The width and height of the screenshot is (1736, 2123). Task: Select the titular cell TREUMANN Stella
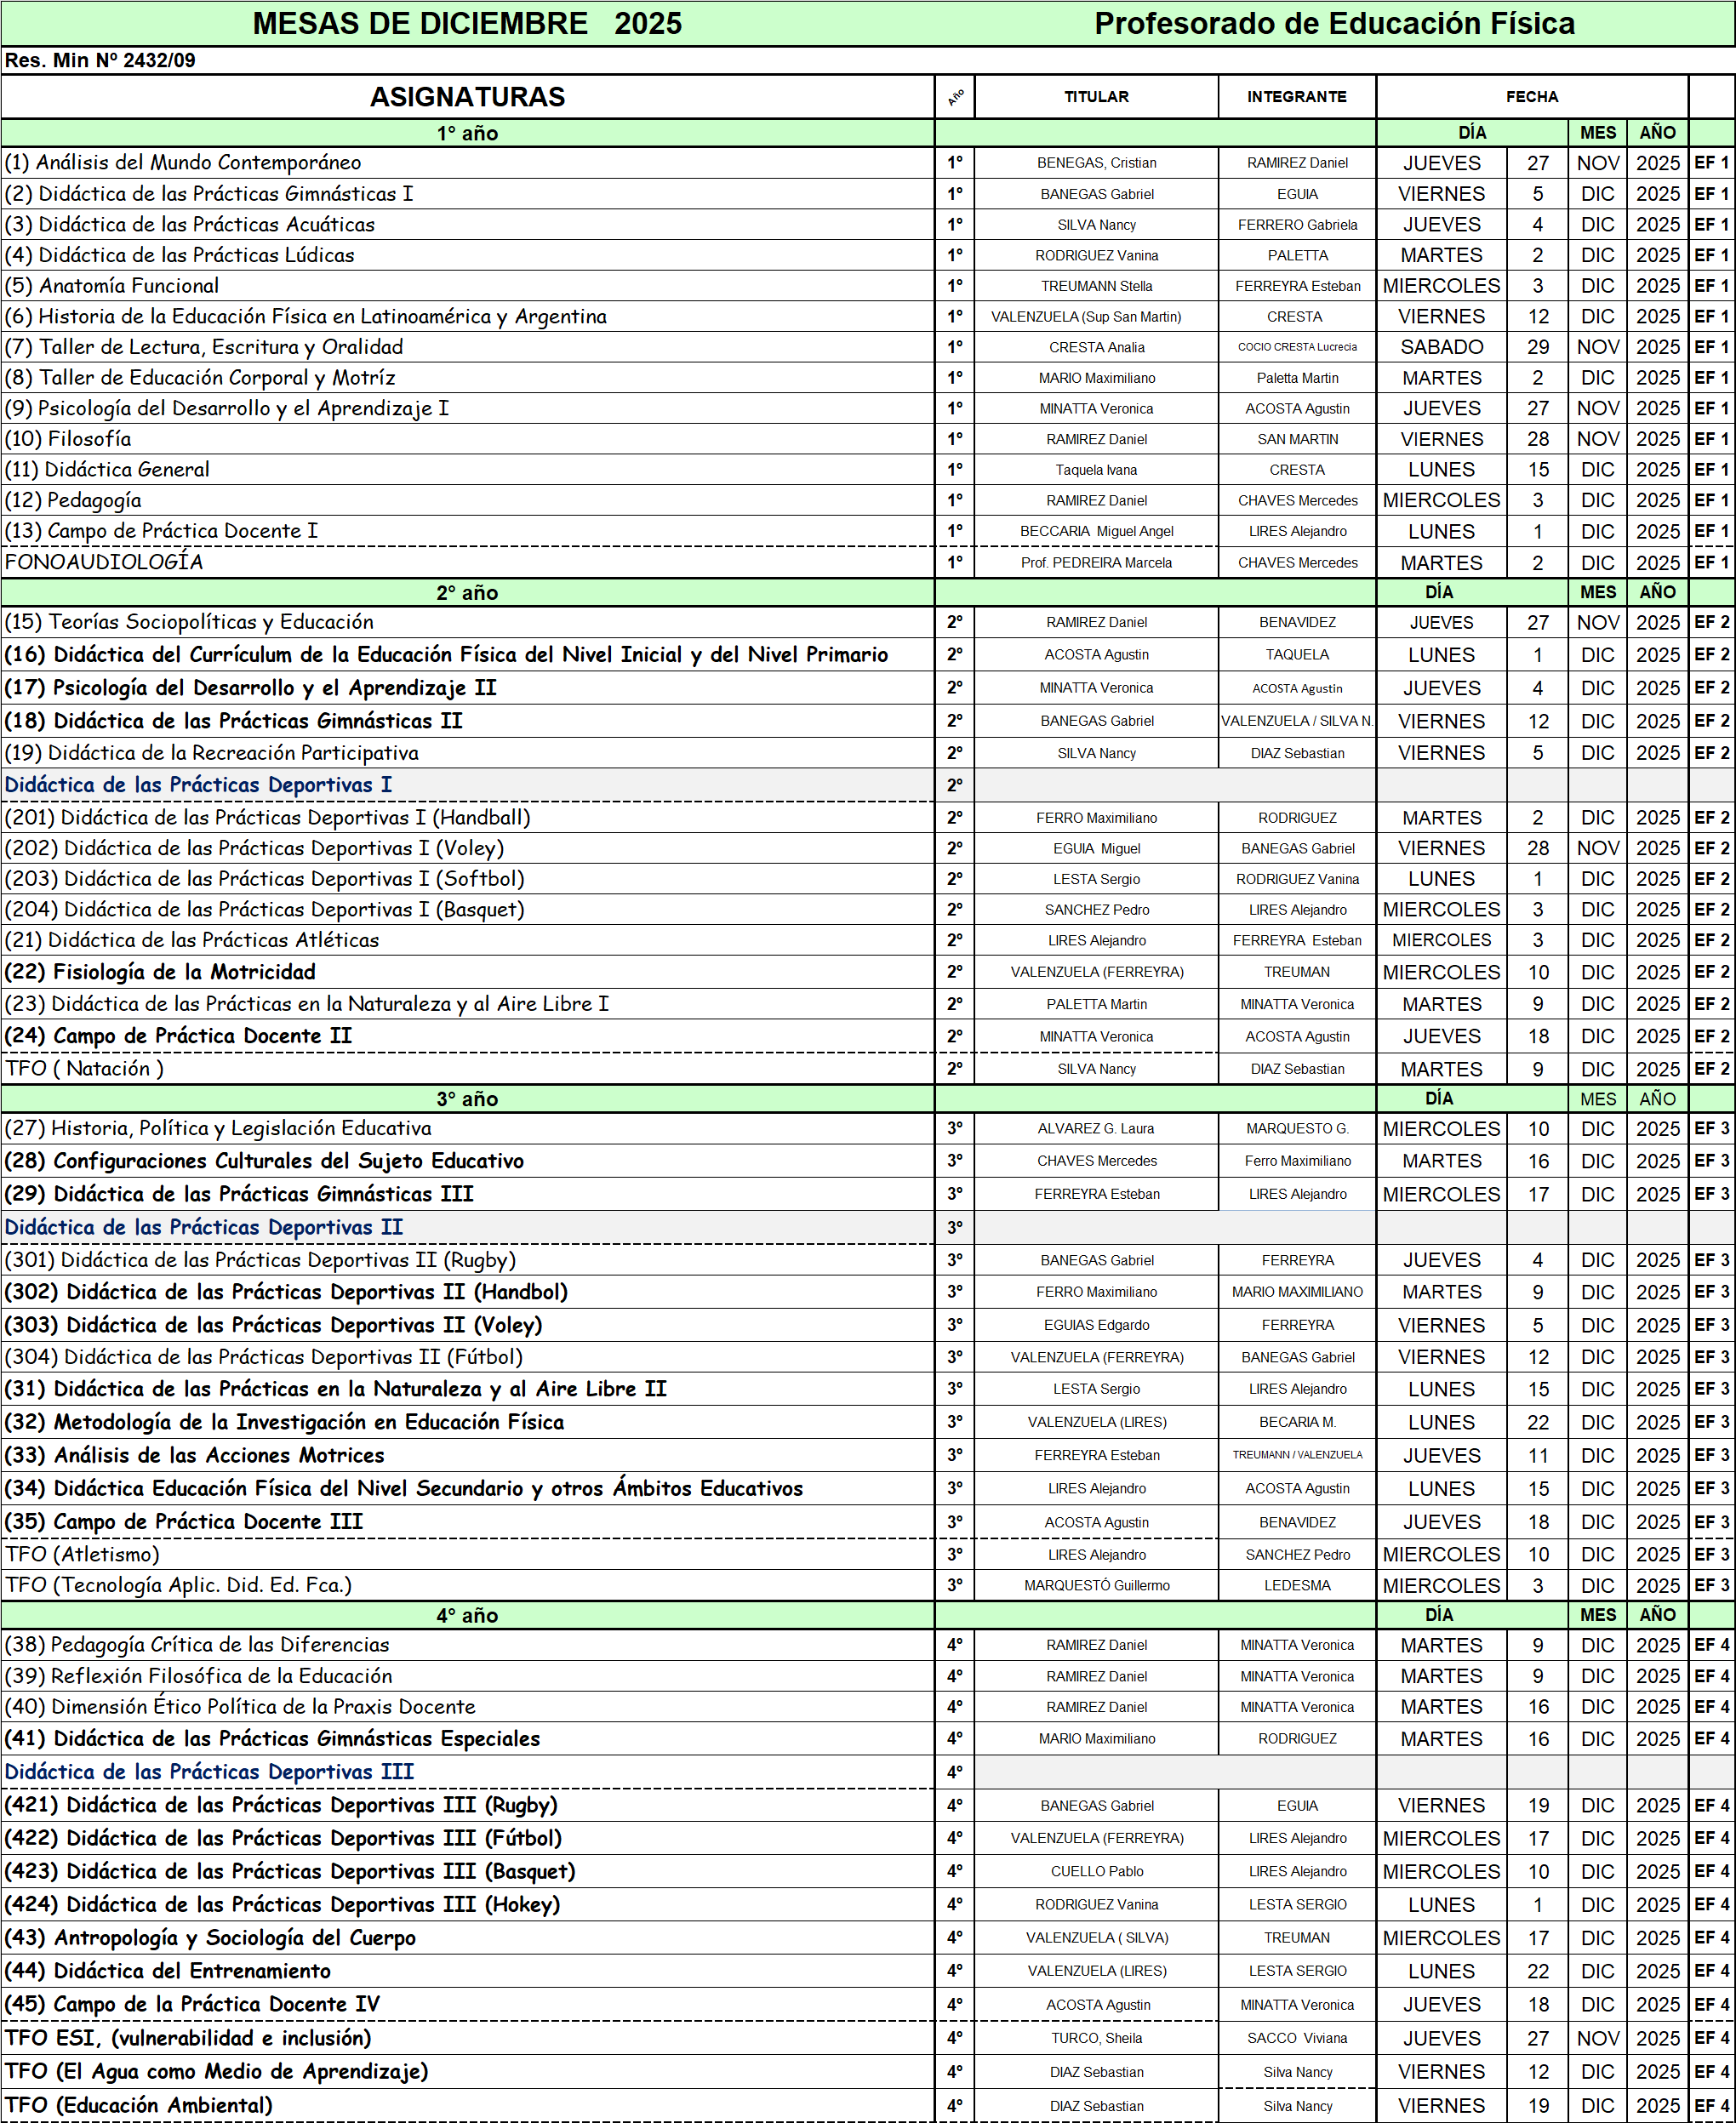pos(1096,286)
